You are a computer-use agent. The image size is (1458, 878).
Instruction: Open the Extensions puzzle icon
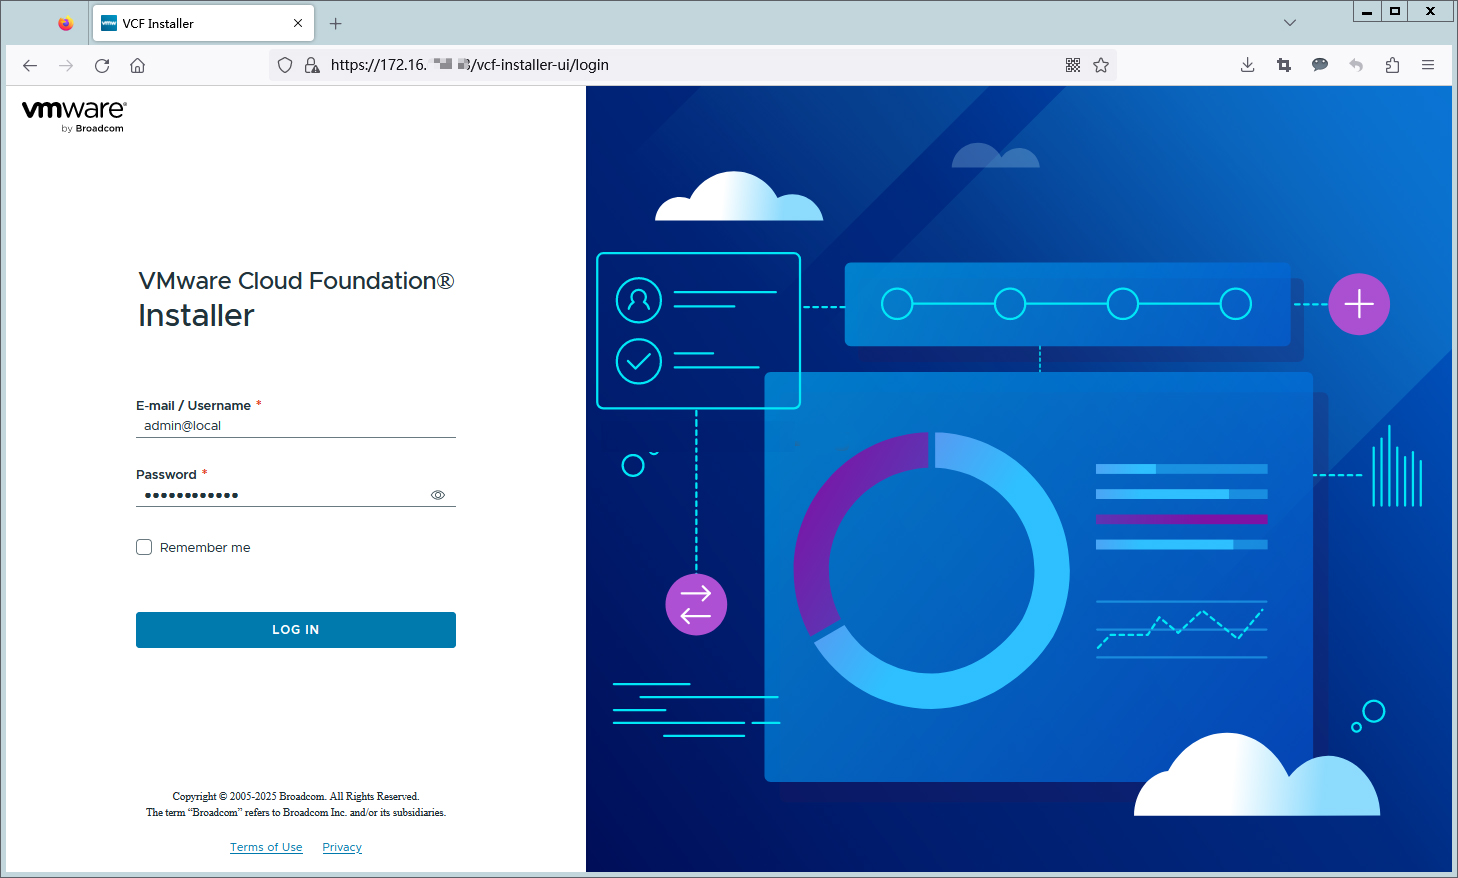1392,65
